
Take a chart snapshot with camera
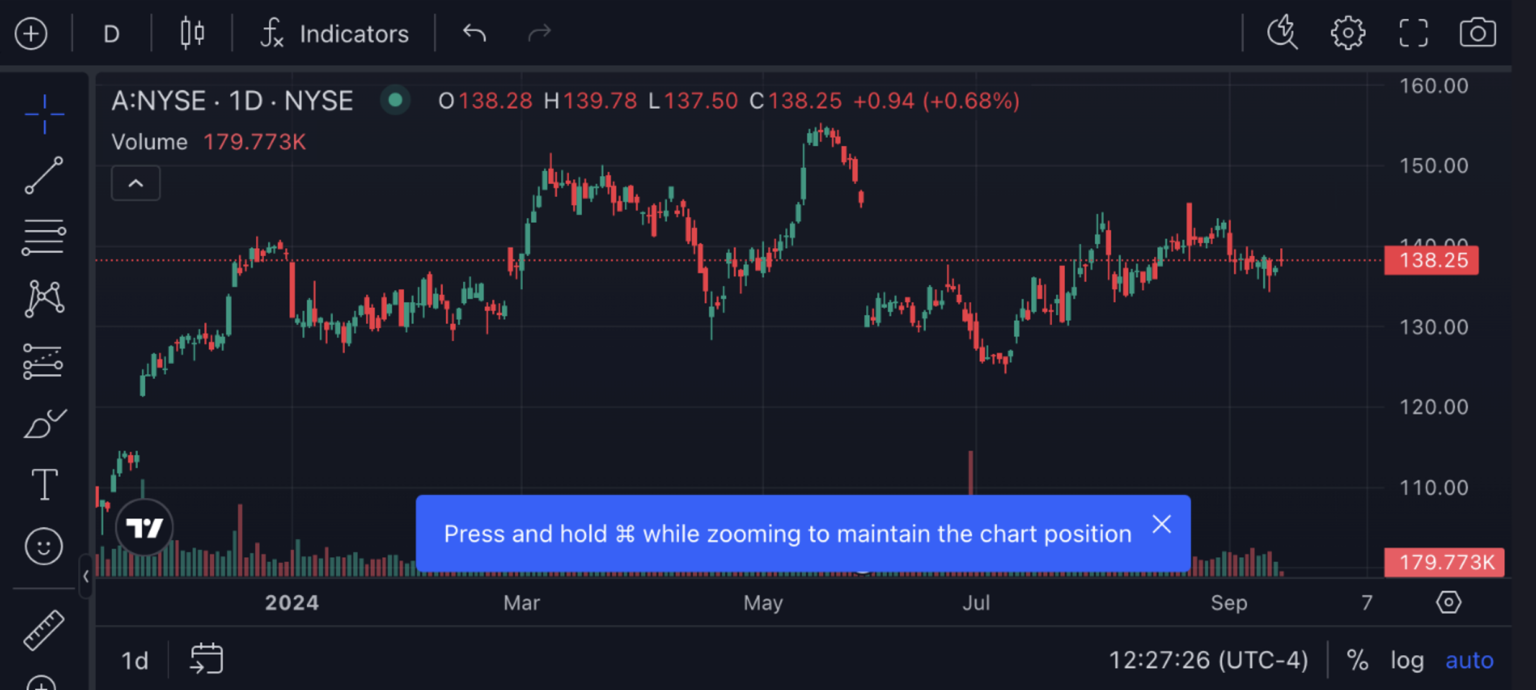coord(1477,33)
